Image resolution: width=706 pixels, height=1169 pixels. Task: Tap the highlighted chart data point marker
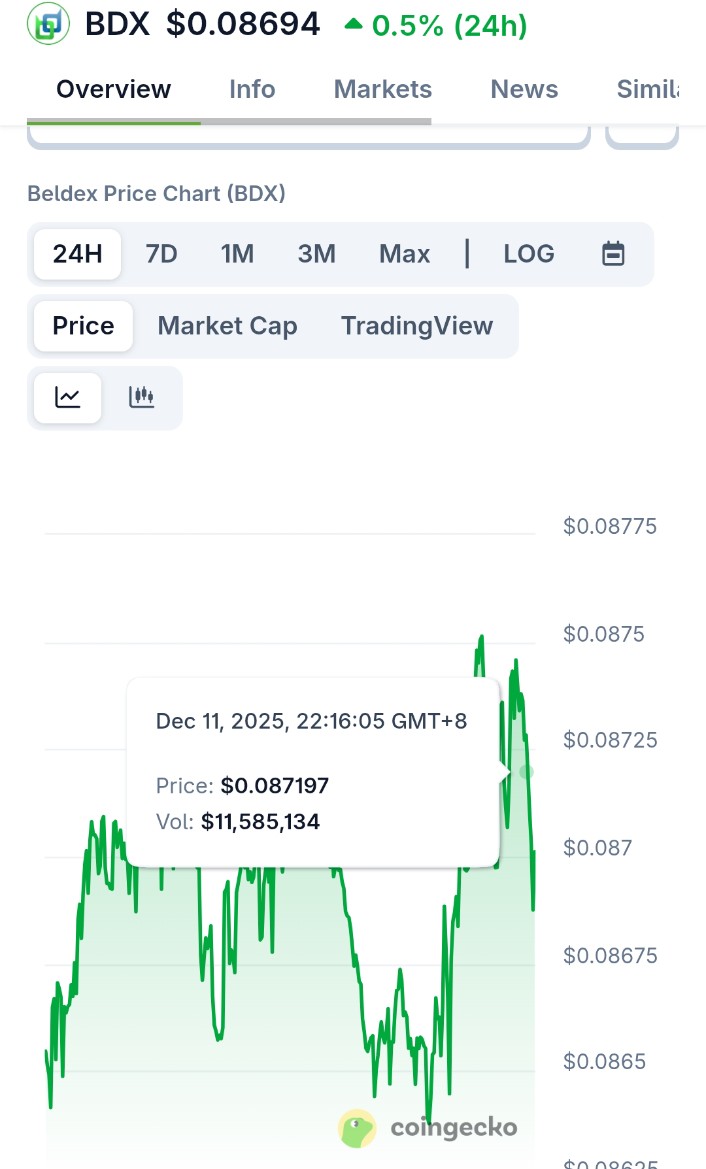point(527,772)
